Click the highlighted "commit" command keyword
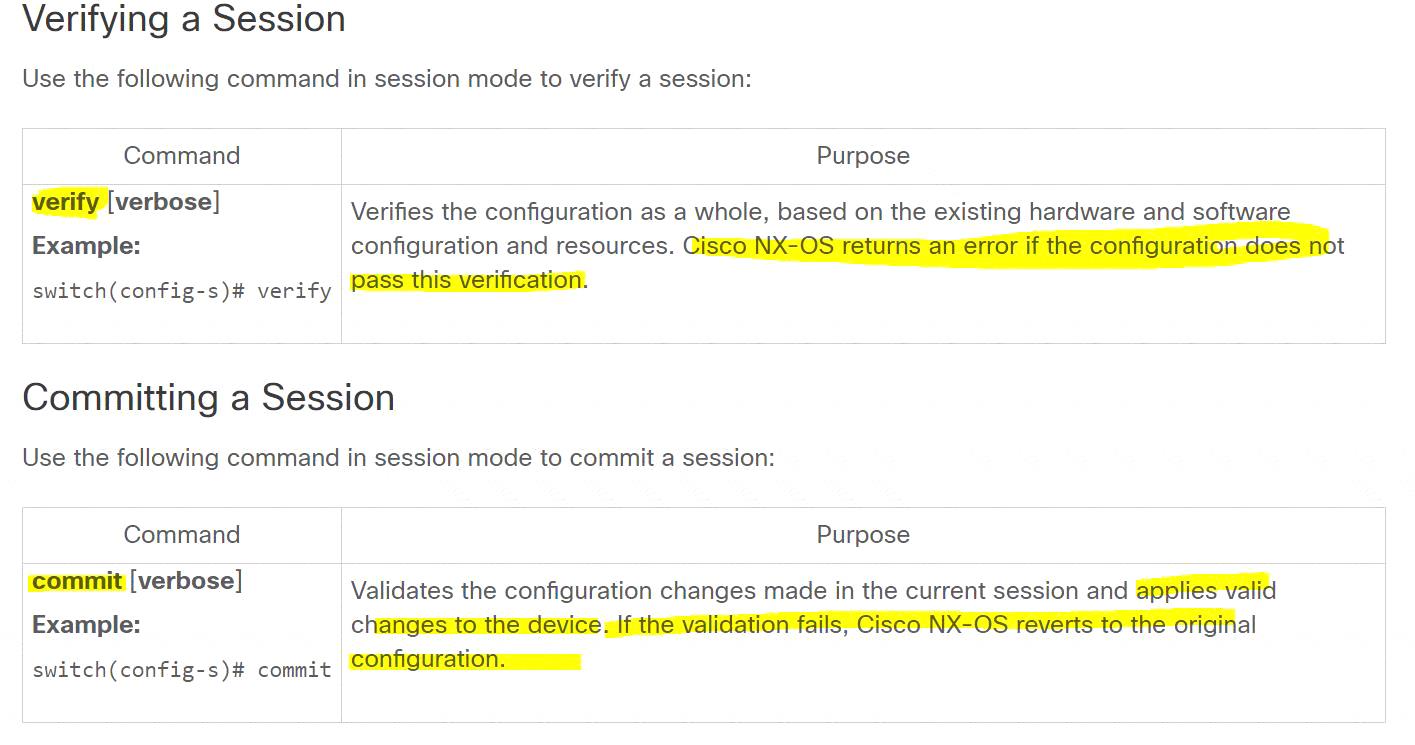The image size is (1415, 745). 77,581
